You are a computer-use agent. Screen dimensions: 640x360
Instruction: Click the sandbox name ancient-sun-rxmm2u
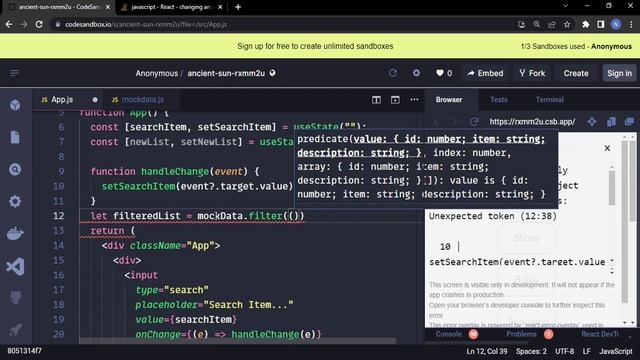(226, 73)
